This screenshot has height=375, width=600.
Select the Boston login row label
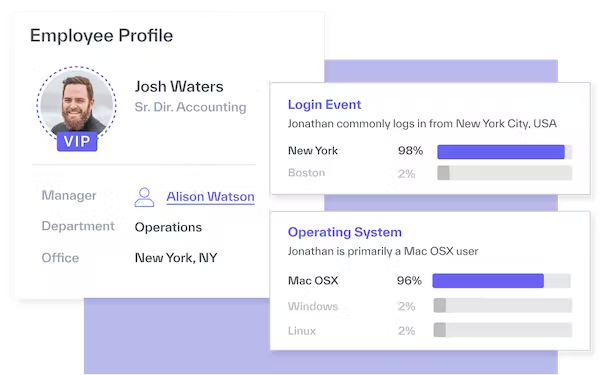(x=306, y=173)
